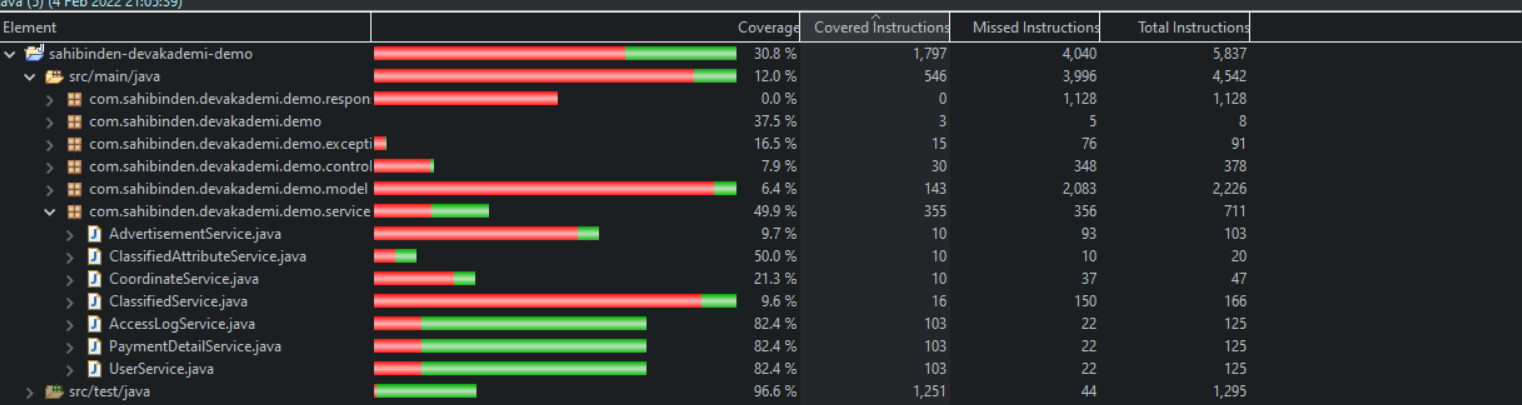
Task: Sort by Total Instructions column header
Action: click(x=1176, y=27)
